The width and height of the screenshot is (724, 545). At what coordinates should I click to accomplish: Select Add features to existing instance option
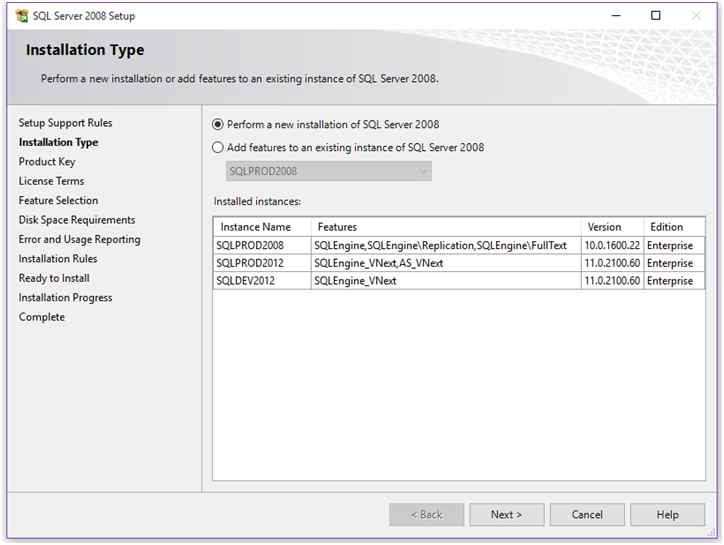coord(217,147)
